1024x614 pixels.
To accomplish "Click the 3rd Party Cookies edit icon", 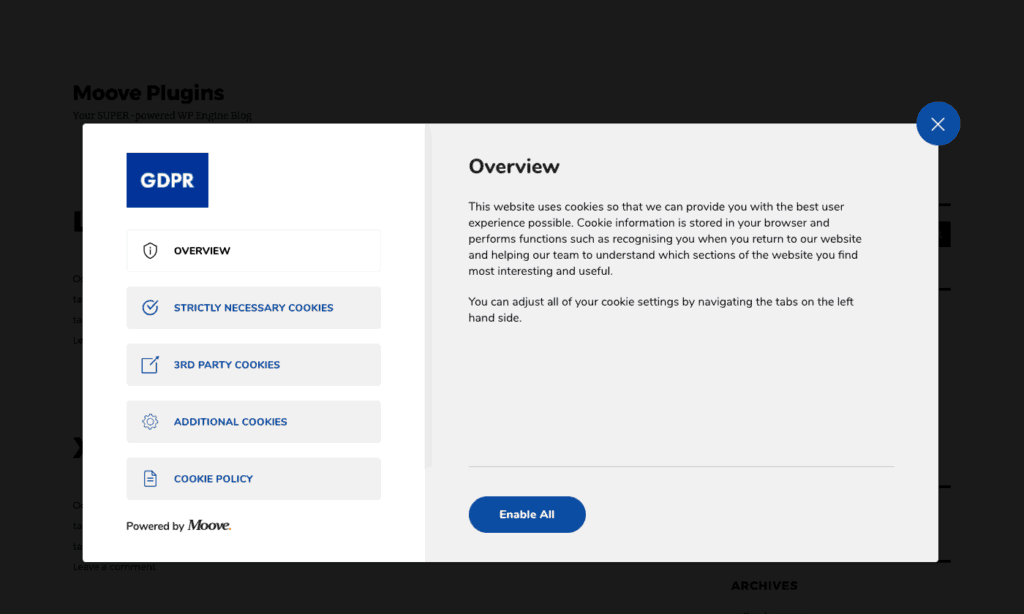I will click(150, 364).
